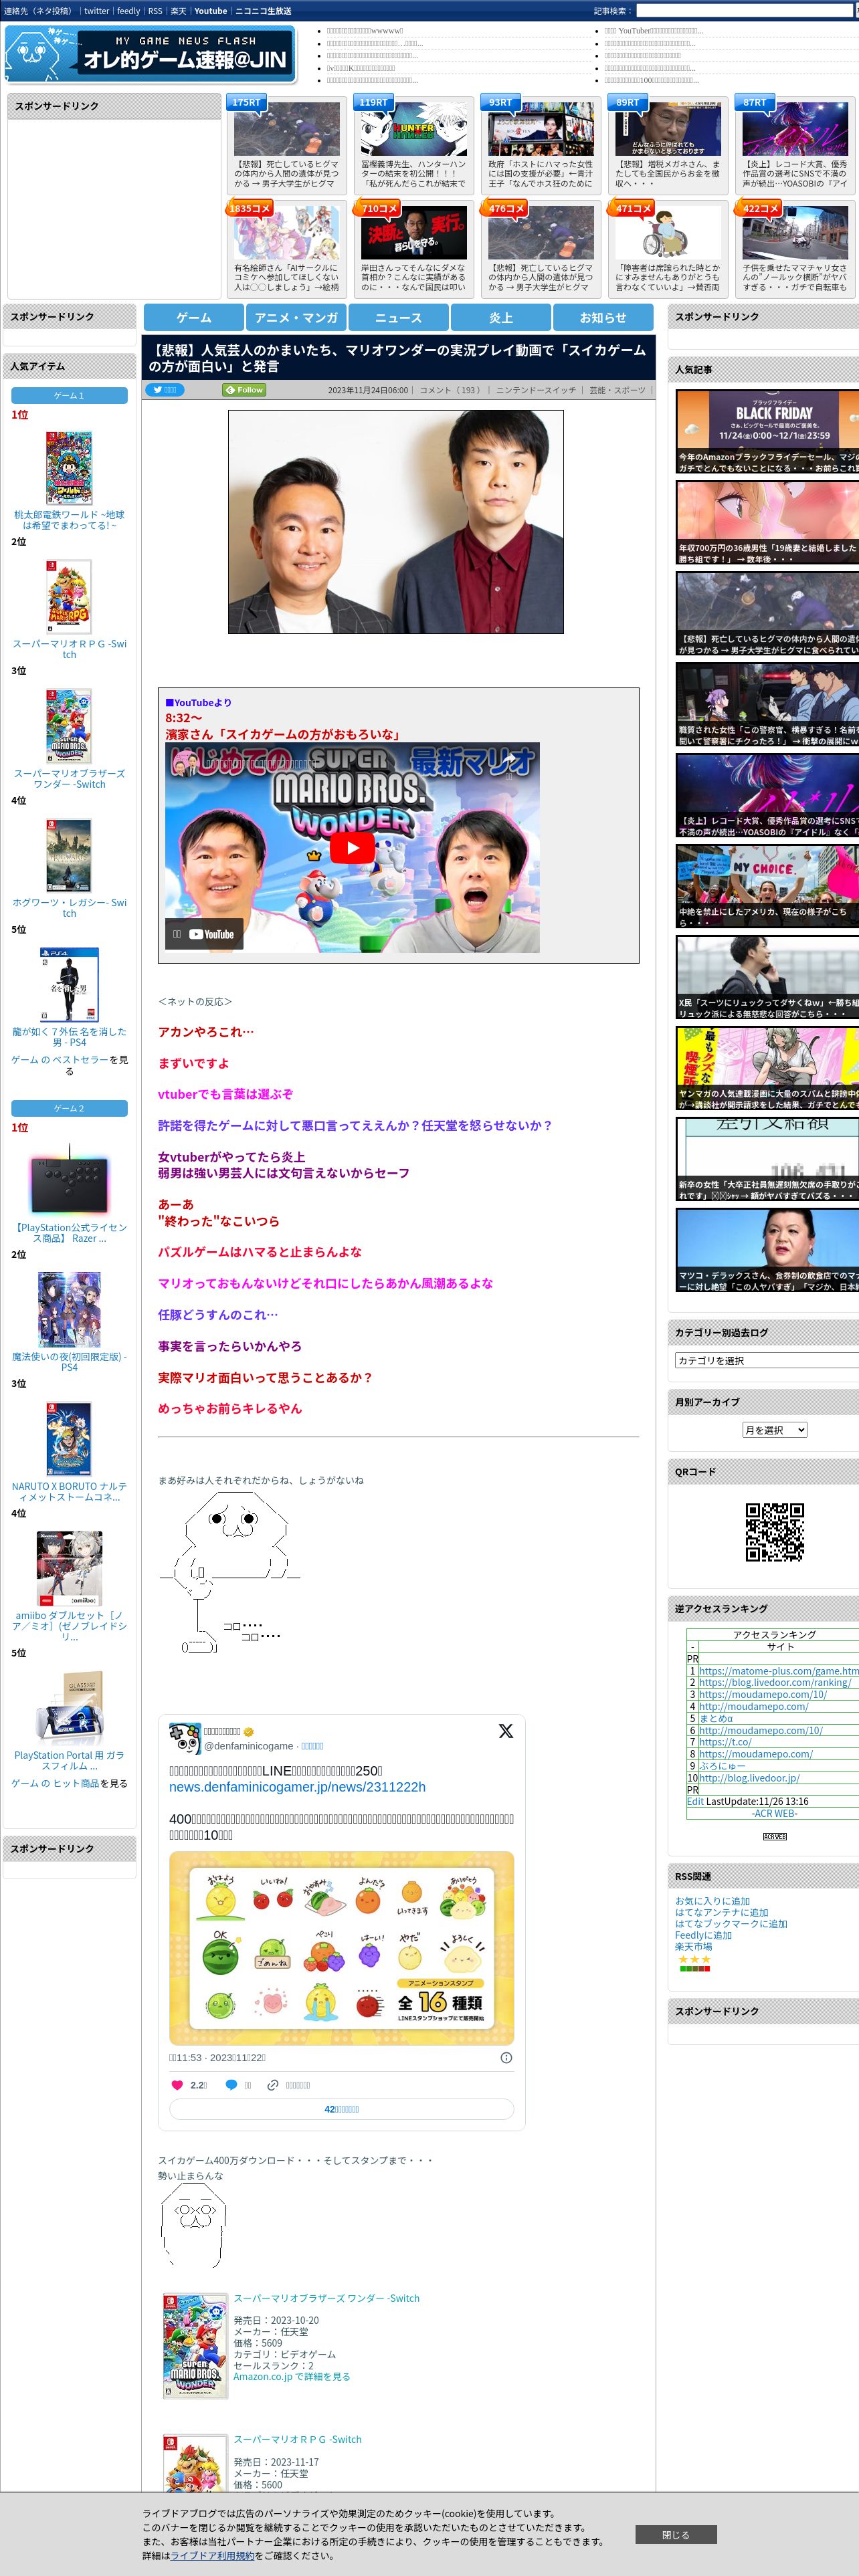Open the feedly link in top bar

pyautogui.click(x=128, y=11)
